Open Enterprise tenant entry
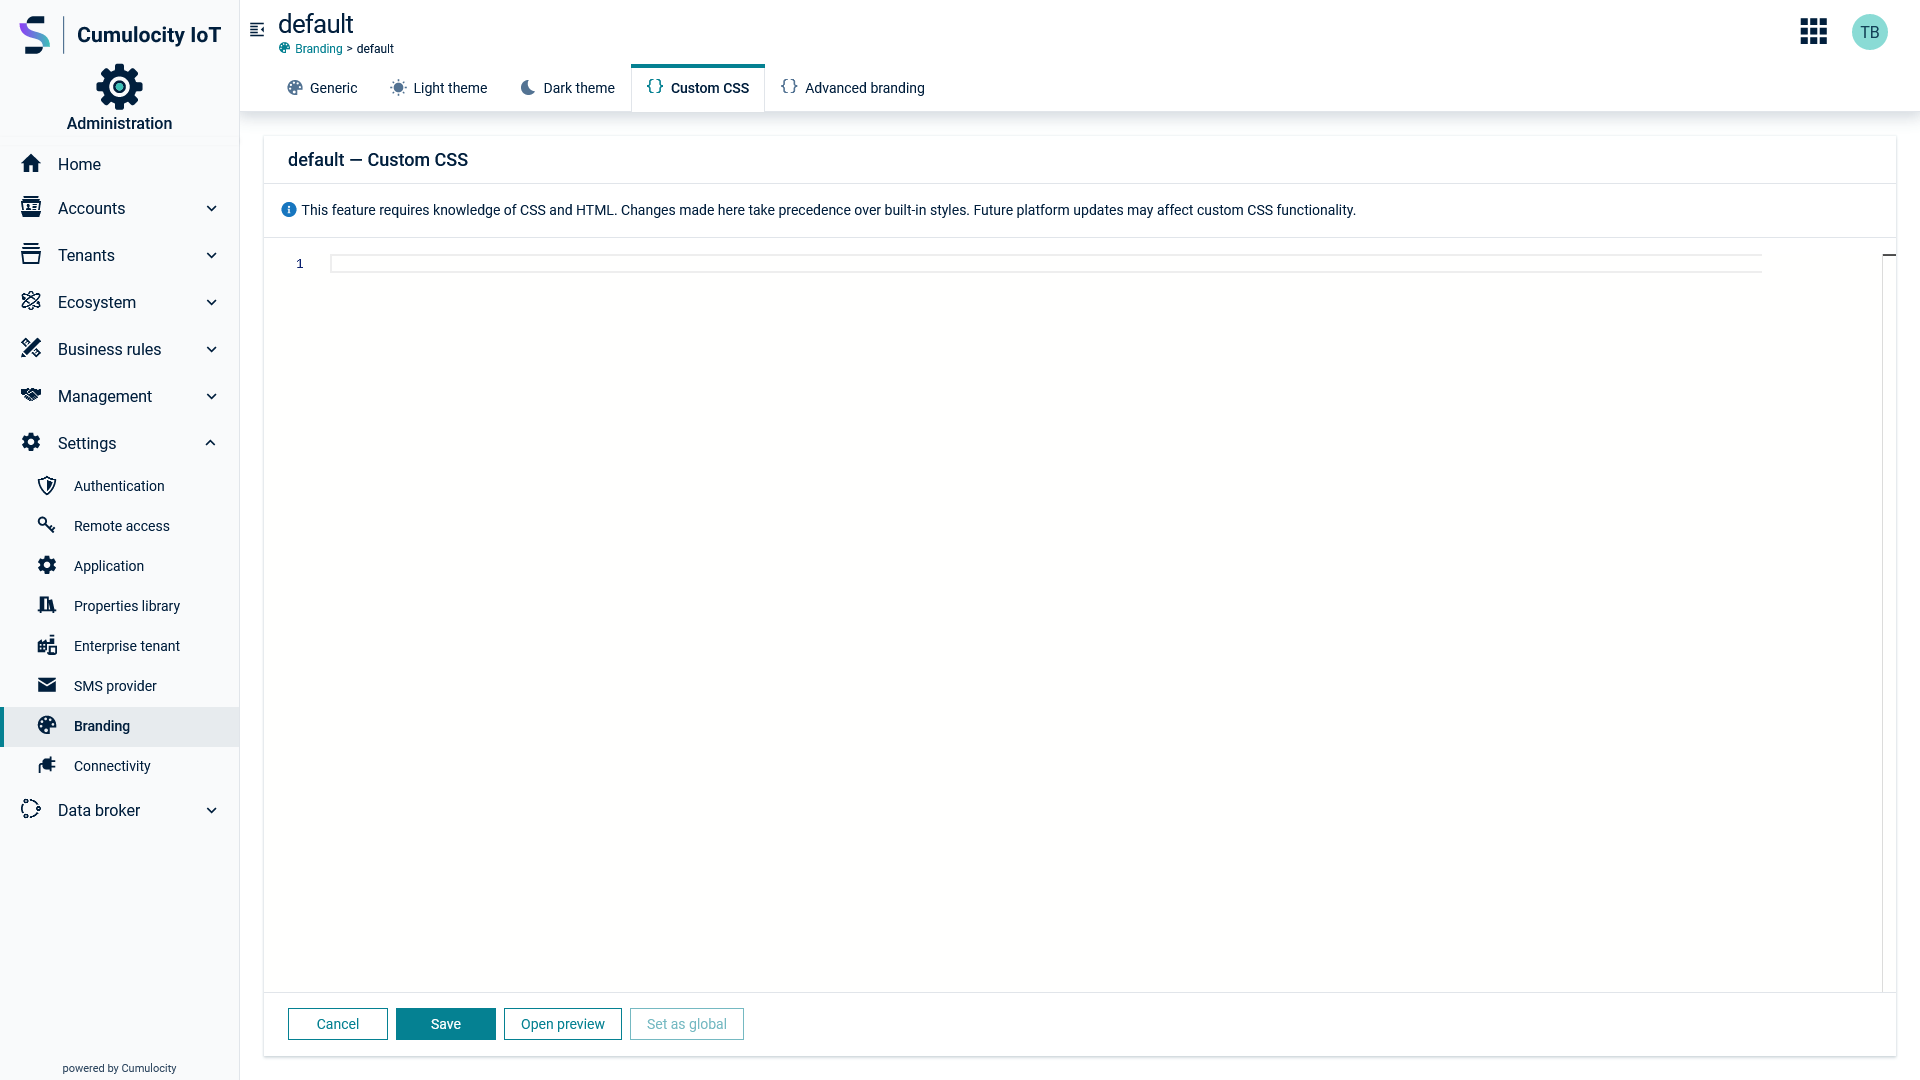Viewport: 1920px width, 1080px height. [120, 646]
